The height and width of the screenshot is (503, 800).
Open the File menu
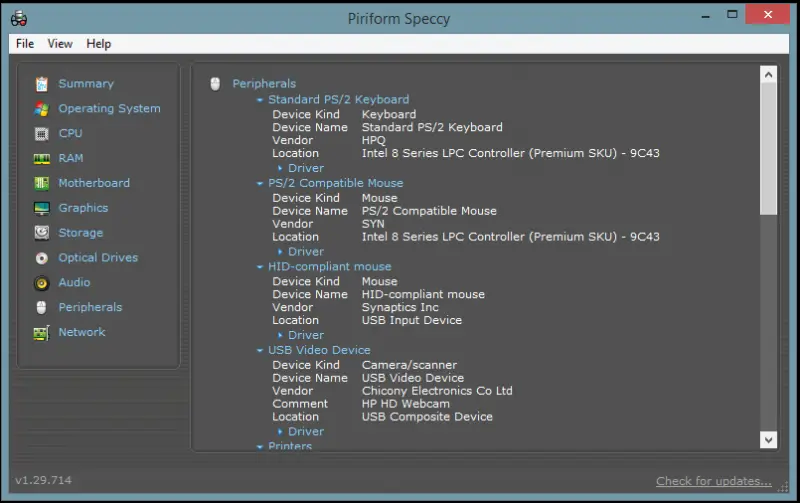point(24,44)
